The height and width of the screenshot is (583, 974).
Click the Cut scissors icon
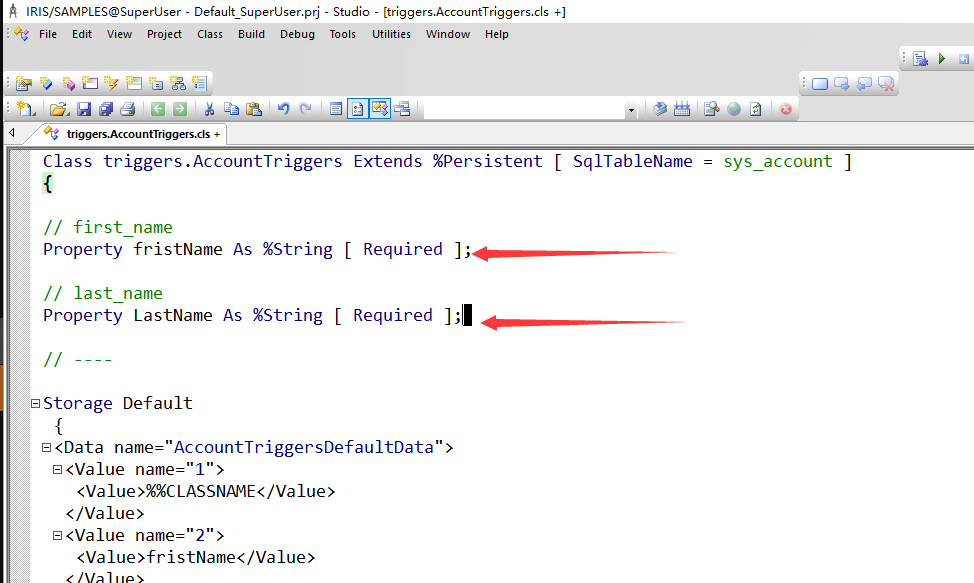click(x=210, y=109)
